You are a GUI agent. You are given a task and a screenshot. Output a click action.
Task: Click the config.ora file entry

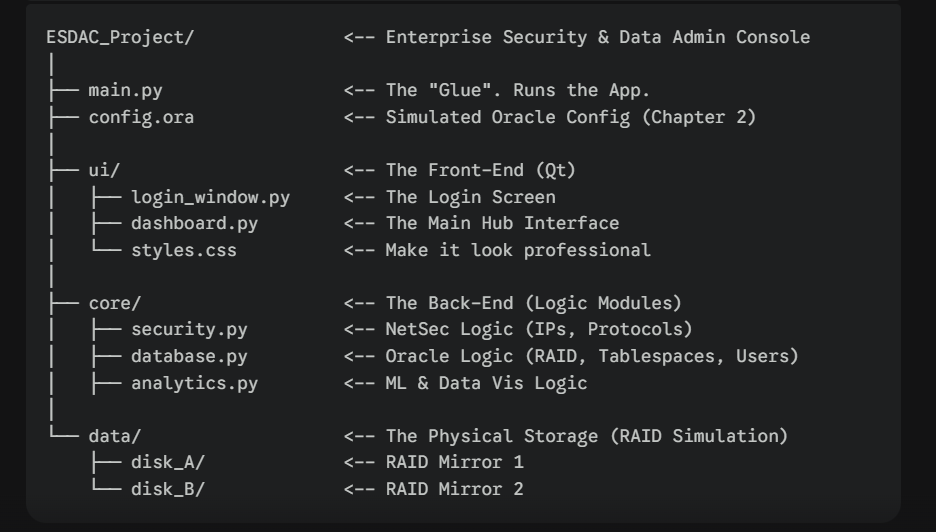pyautogui.click(x=141, y=118)
